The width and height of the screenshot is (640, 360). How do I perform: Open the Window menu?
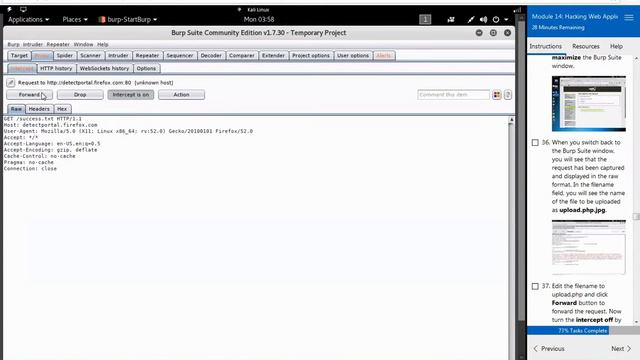coord(83,44)
